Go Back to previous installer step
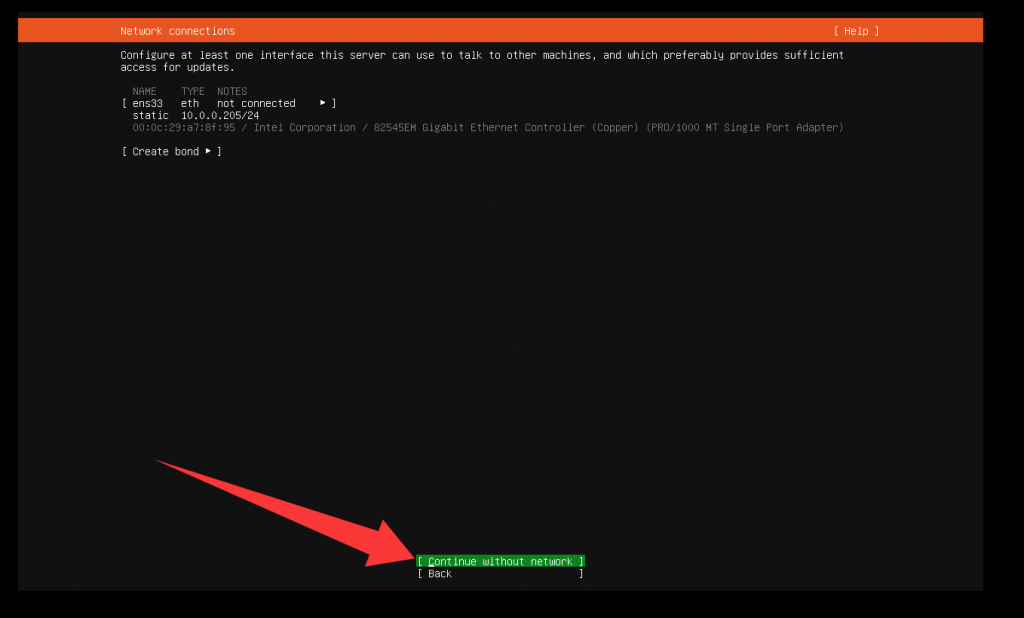The image size is (1024, 618). [440, 574]
